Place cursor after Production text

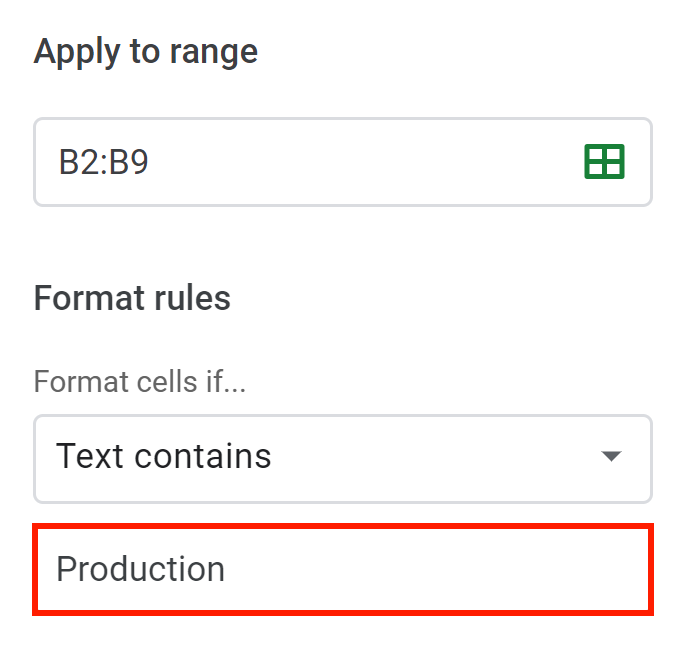[x=227, y=569]
